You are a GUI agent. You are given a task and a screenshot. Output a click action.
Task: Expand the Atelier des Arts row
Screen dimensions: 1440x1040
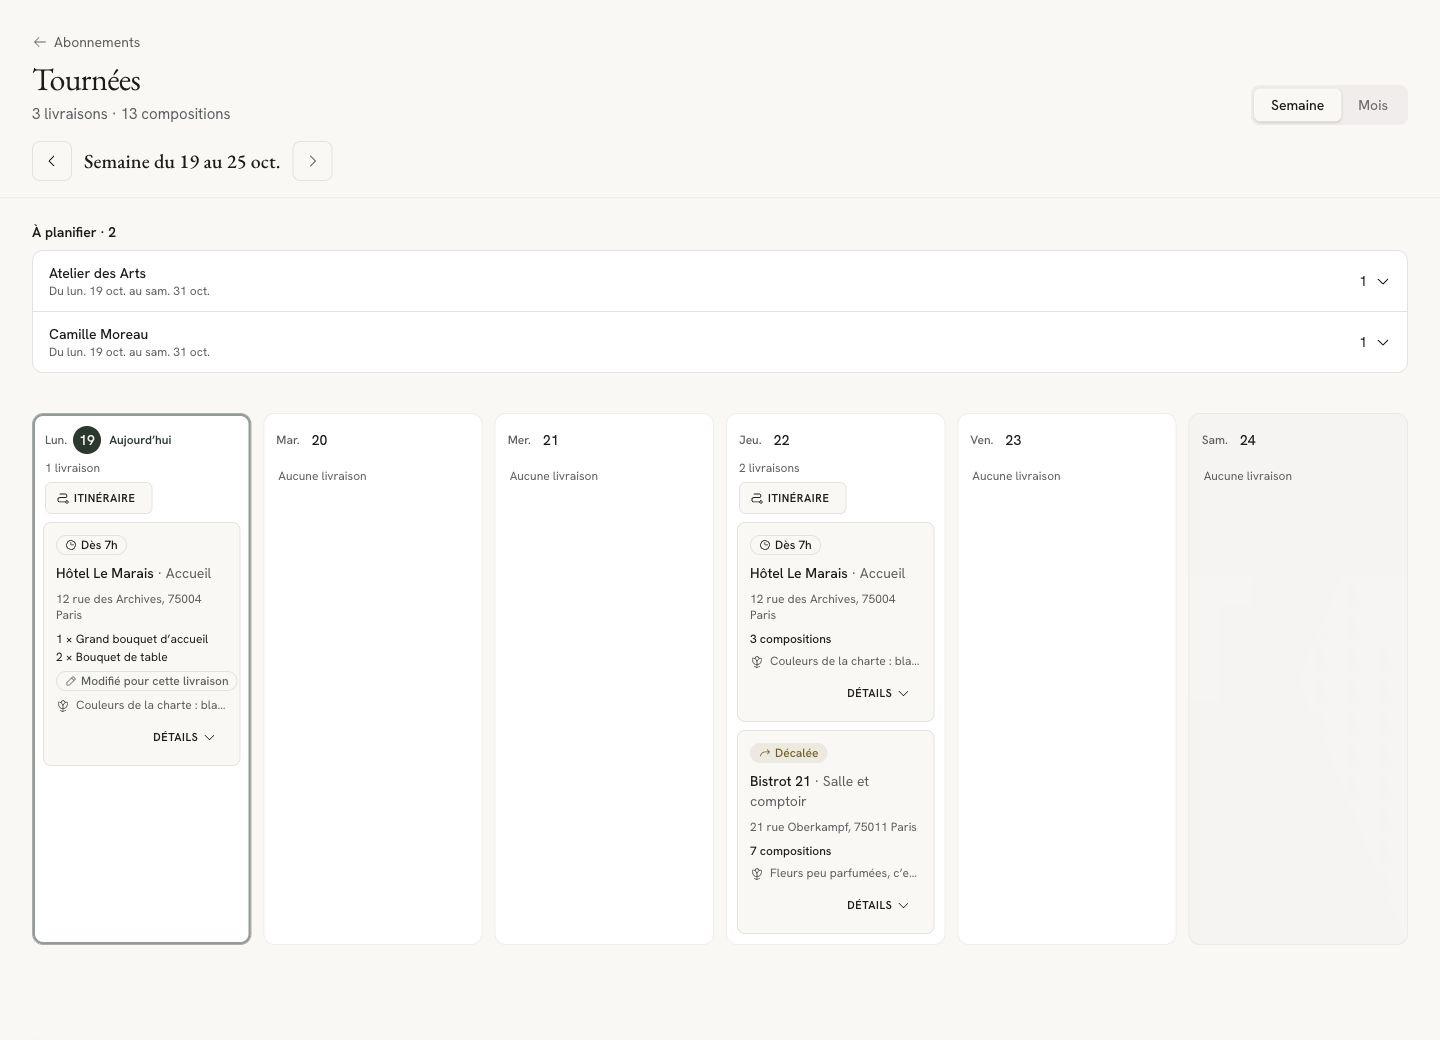point(720,281)
